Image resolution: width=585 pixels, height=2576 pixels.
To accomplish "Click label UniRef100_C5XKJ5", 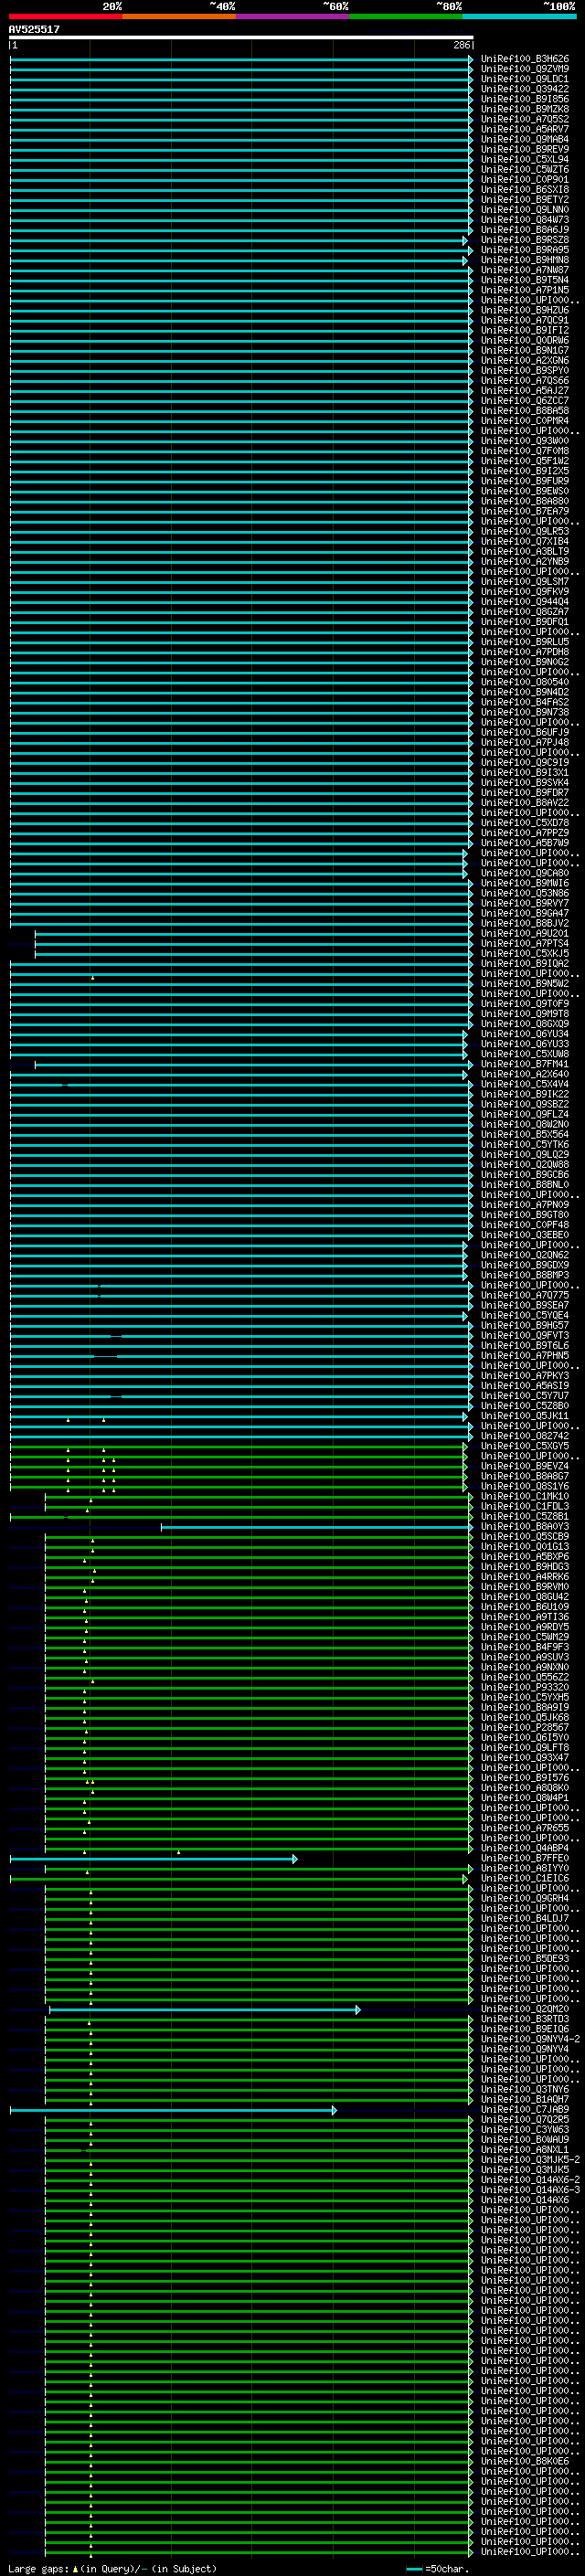I will click(525, 953).
